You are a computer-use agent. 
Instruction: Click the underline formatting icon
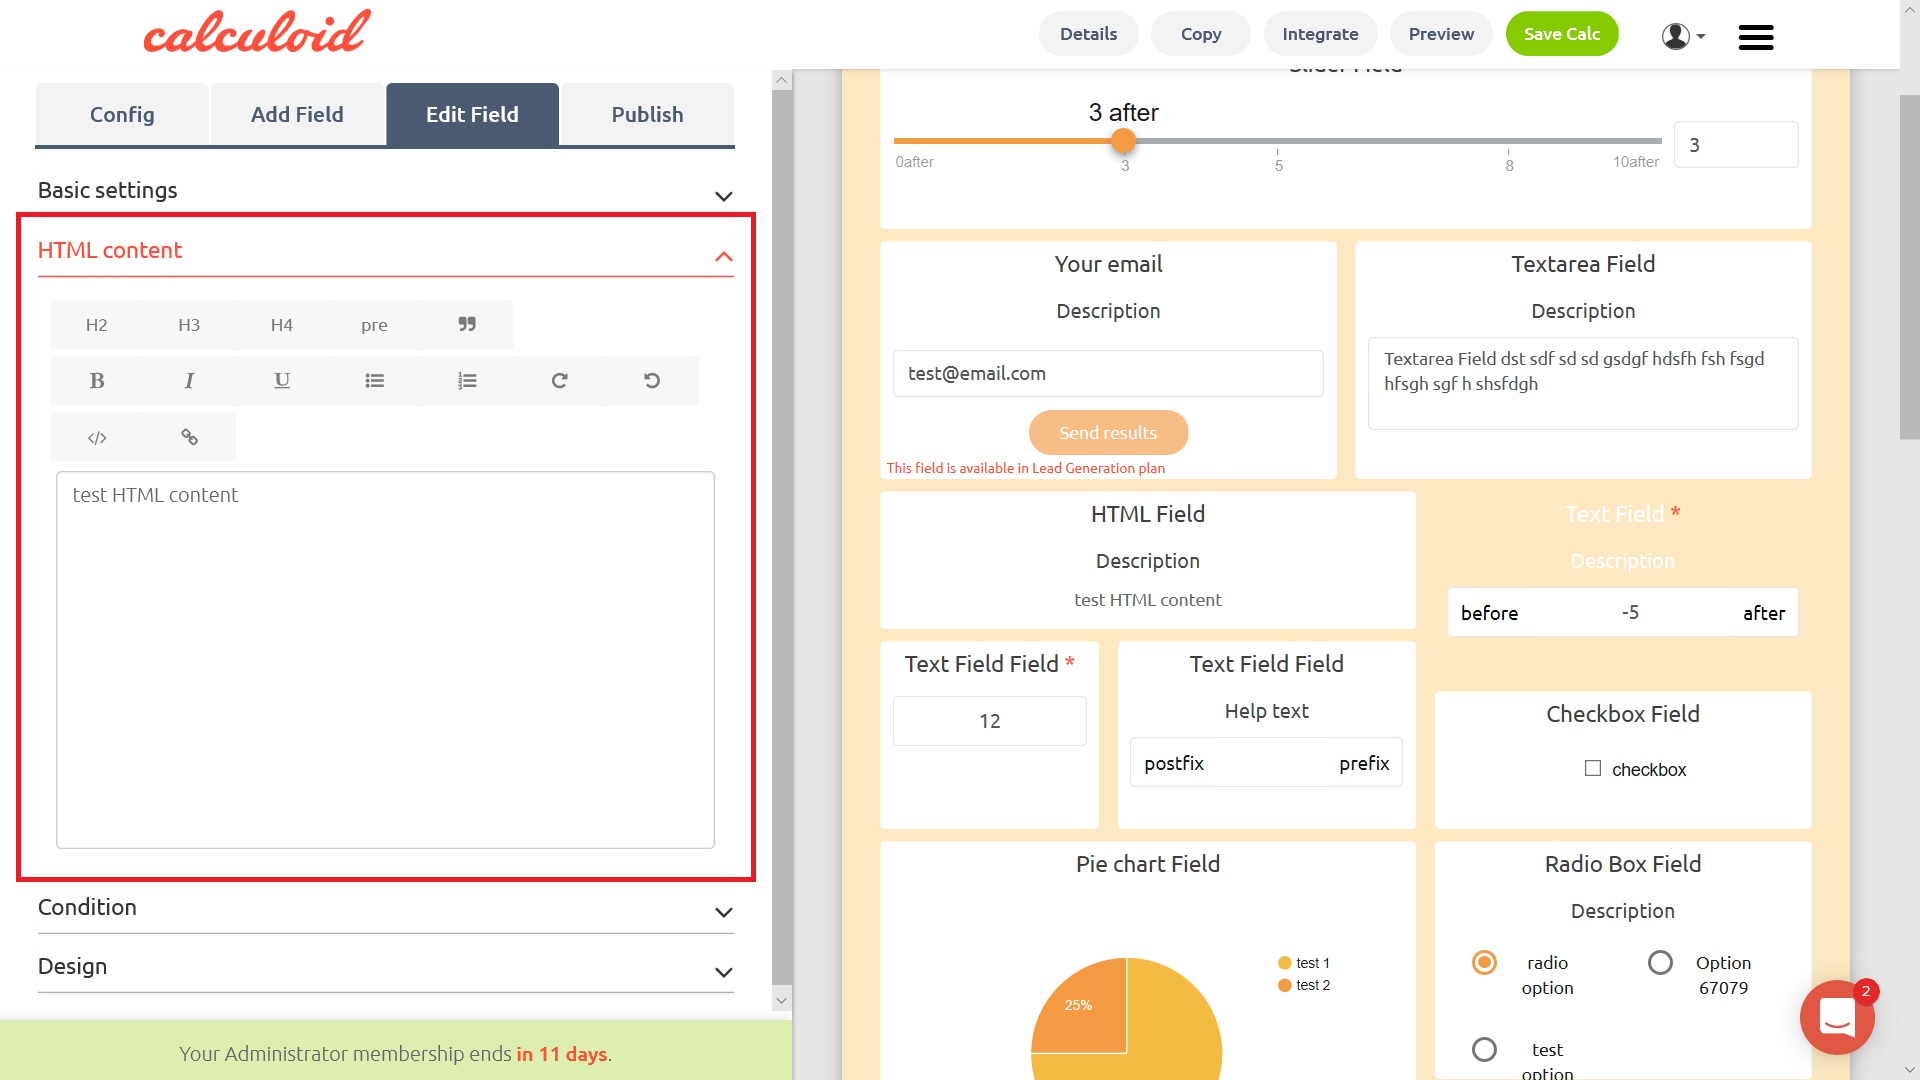point(282,381)
